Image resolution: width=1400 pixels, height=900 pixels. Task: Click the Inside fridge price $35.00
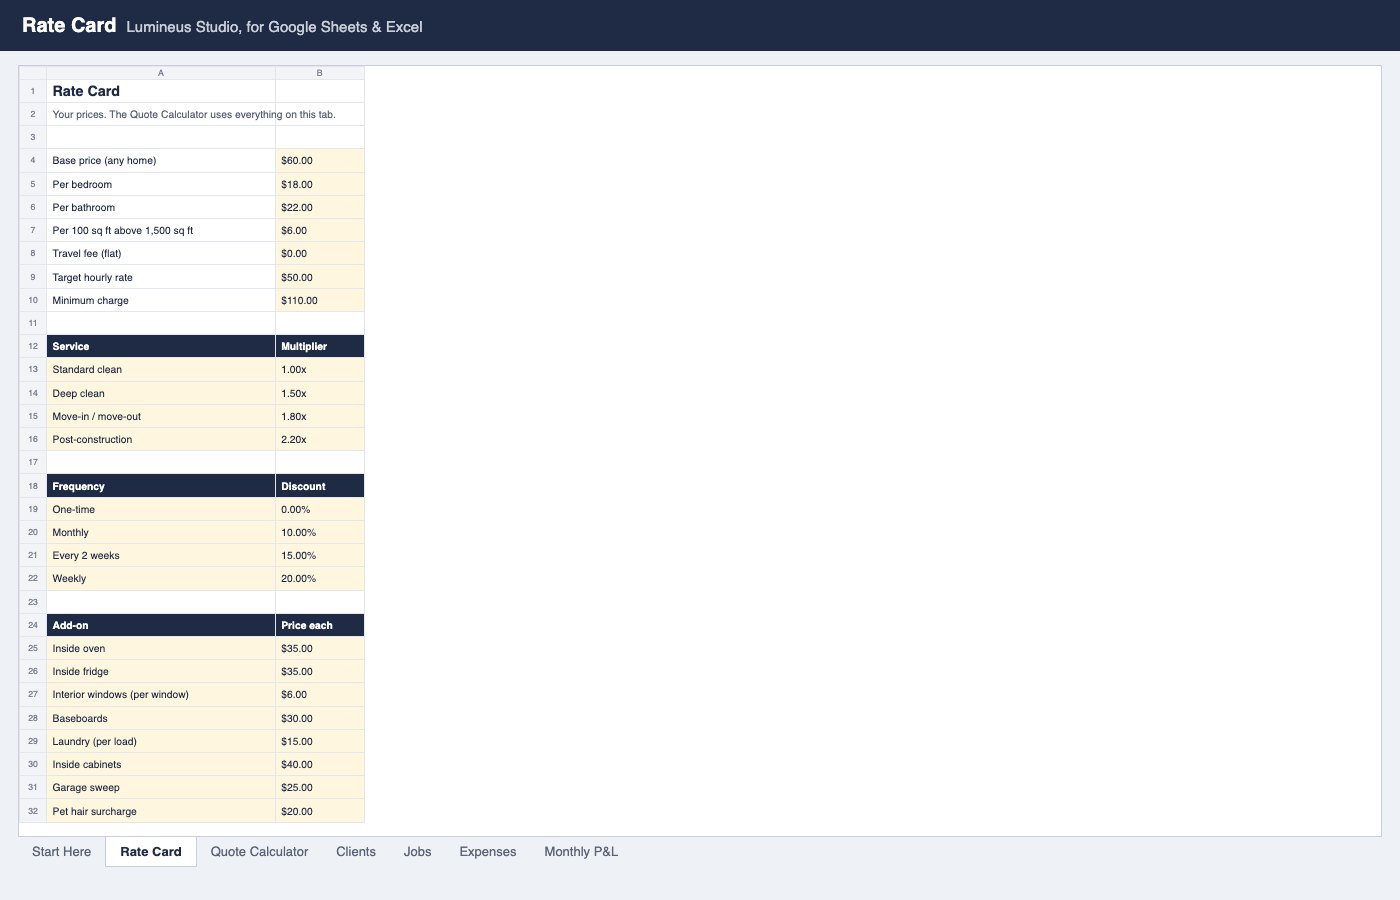pos(320,671)
